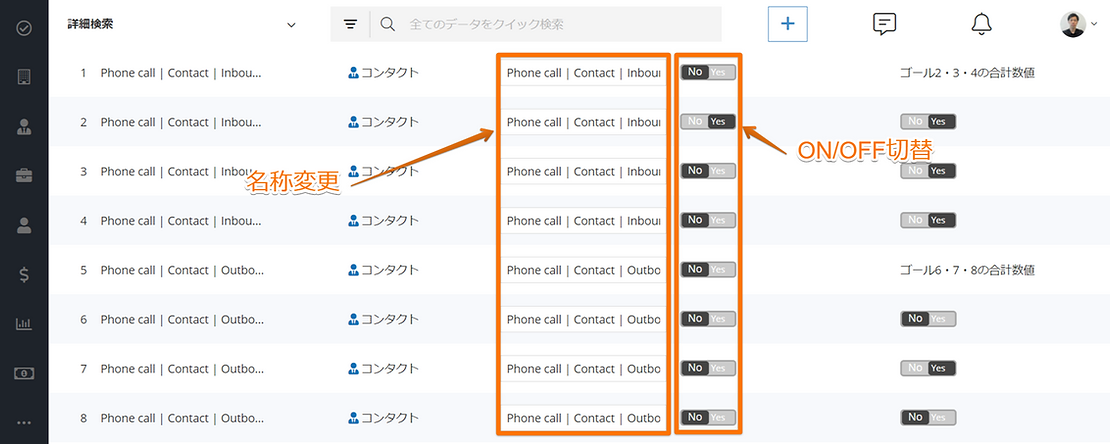Open the tablet device icon in sidebar

24,77
